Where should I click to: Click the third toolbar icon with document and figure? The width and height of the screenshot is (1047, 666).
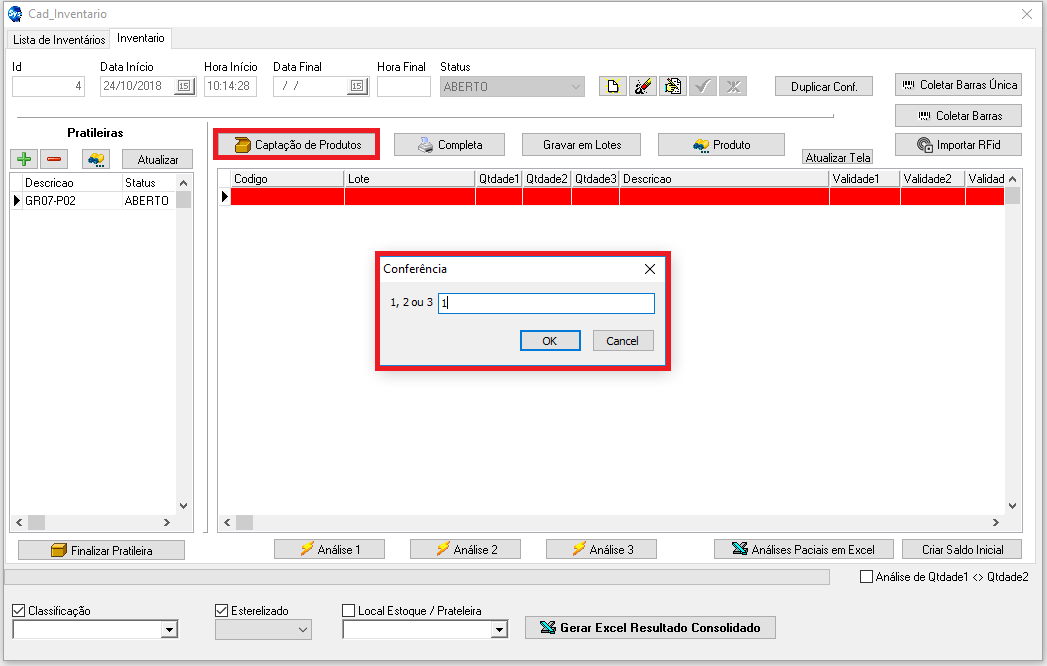click(x=673, y=86)
